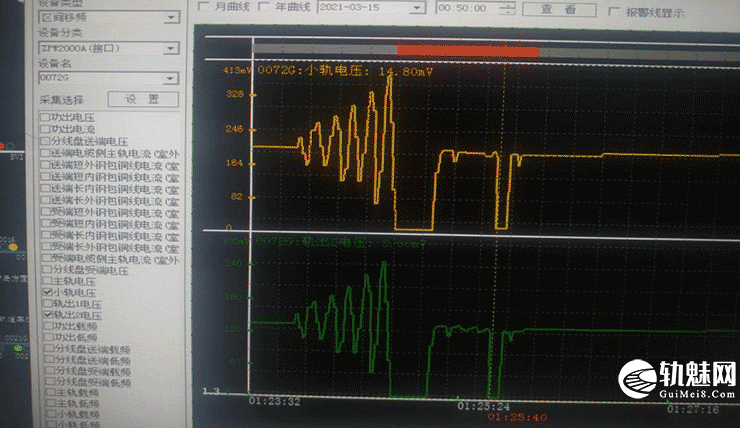
Task: Uncheck the 轨出2电压 option
Action: [x=48, y=314]
